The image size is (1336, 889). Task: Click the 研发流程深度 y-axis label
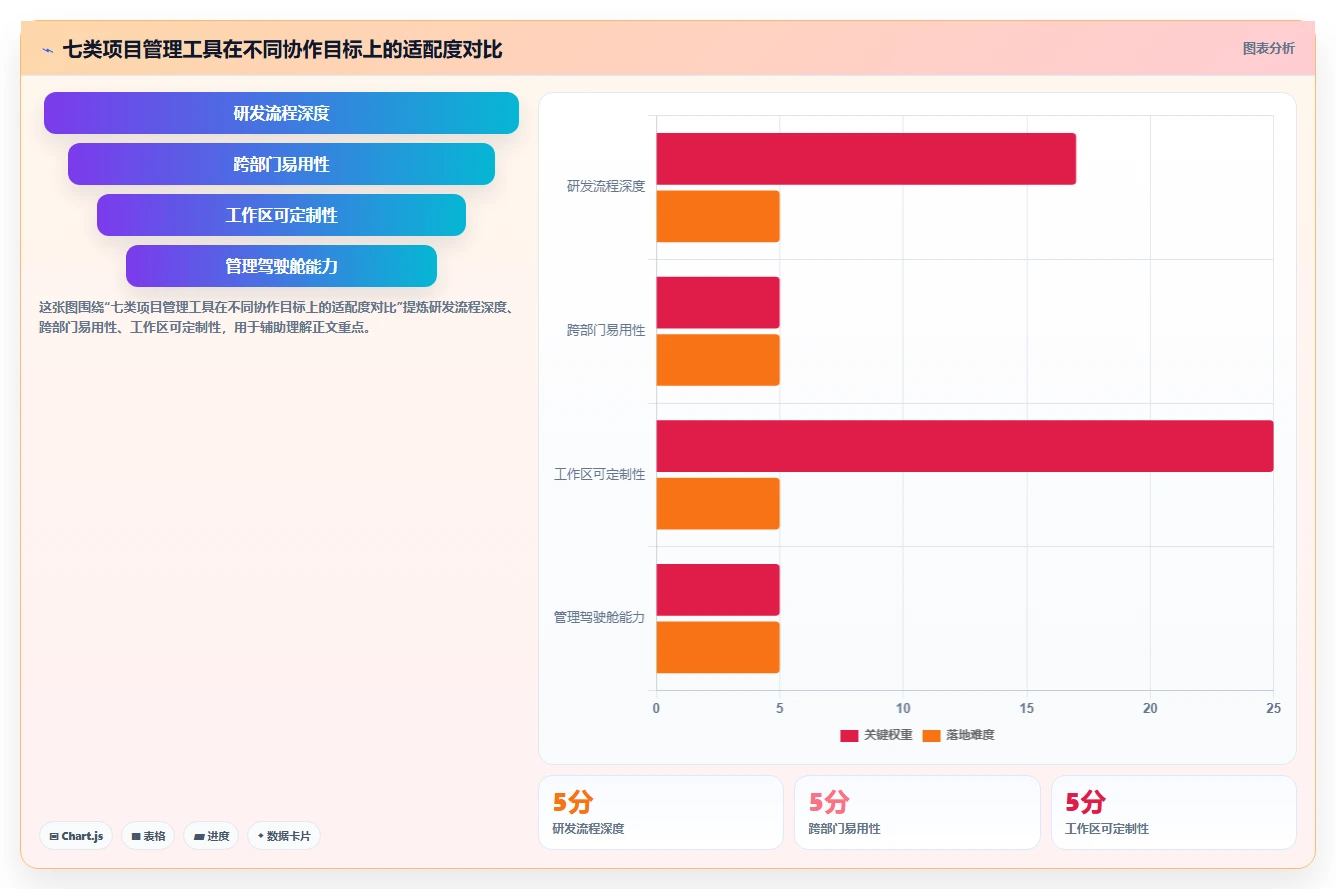pos(606,186)
